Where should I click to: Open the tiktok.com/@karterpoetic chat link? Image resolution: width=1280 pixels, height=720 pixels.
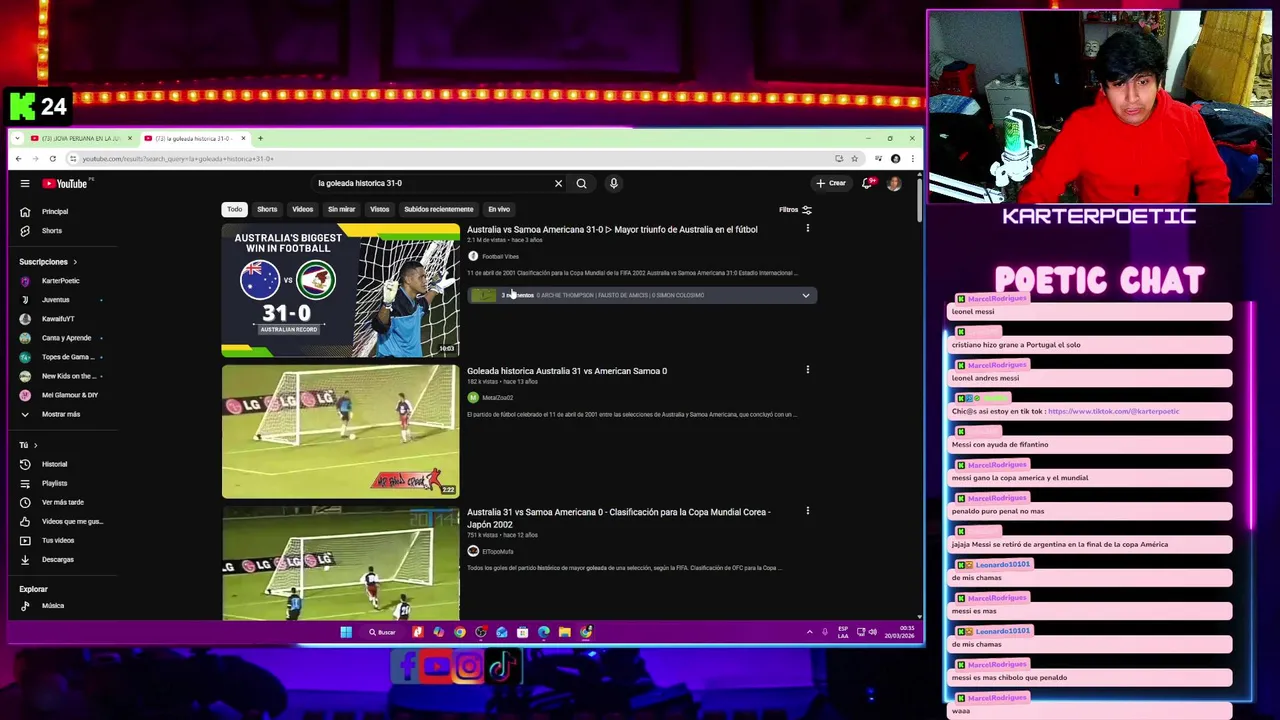coord(1113,411)
